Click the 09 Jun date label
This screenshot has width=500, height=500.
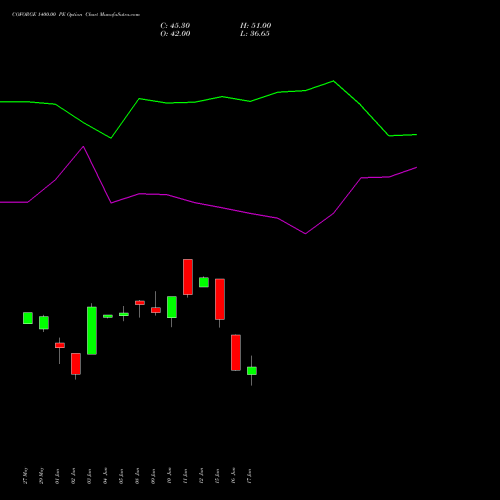point(154,476)
